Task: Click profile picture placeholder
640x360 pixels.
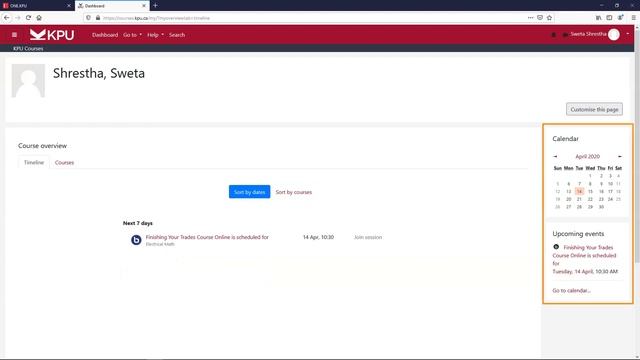Action: pos(28,80)
